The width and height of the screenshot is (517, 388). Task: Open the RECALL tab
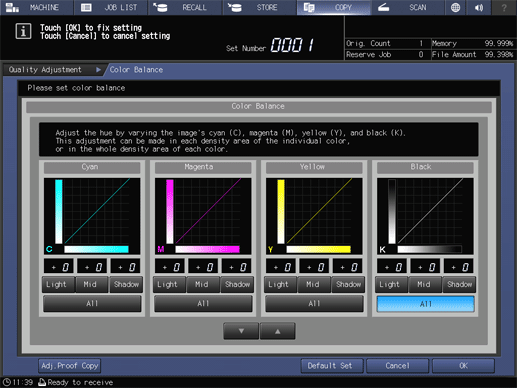coord(185,7)
